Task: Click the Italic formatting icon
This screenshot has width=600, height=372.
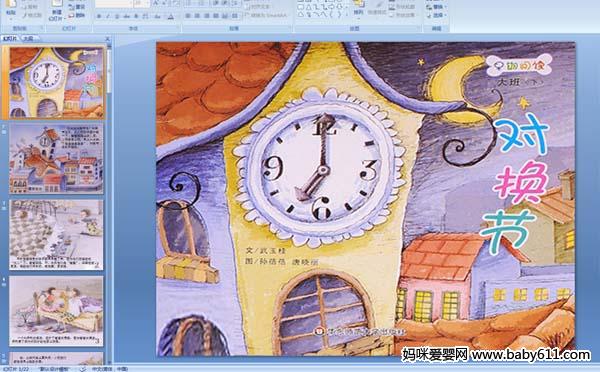Action: (108, 16)
